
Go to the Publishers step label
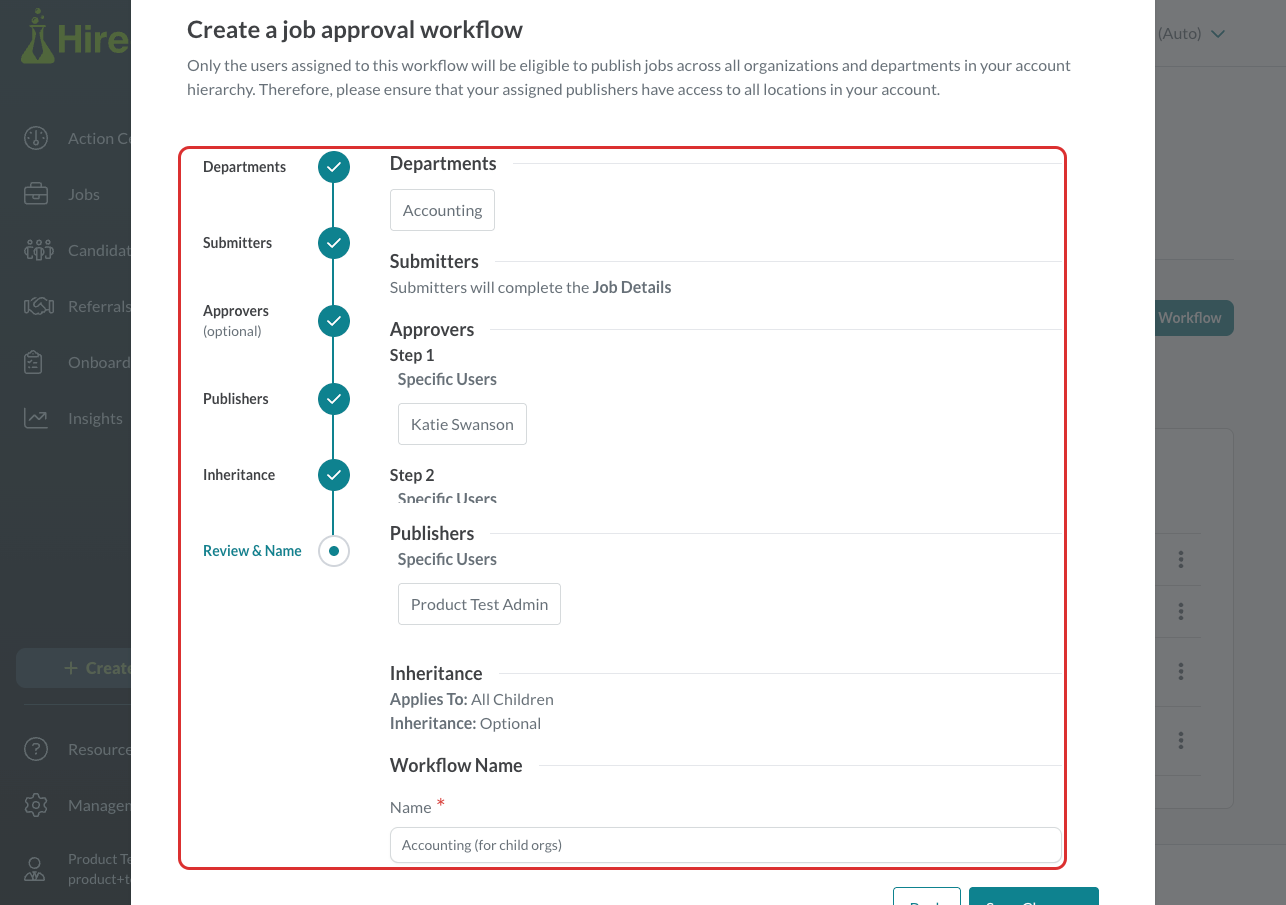click(236, 399)
